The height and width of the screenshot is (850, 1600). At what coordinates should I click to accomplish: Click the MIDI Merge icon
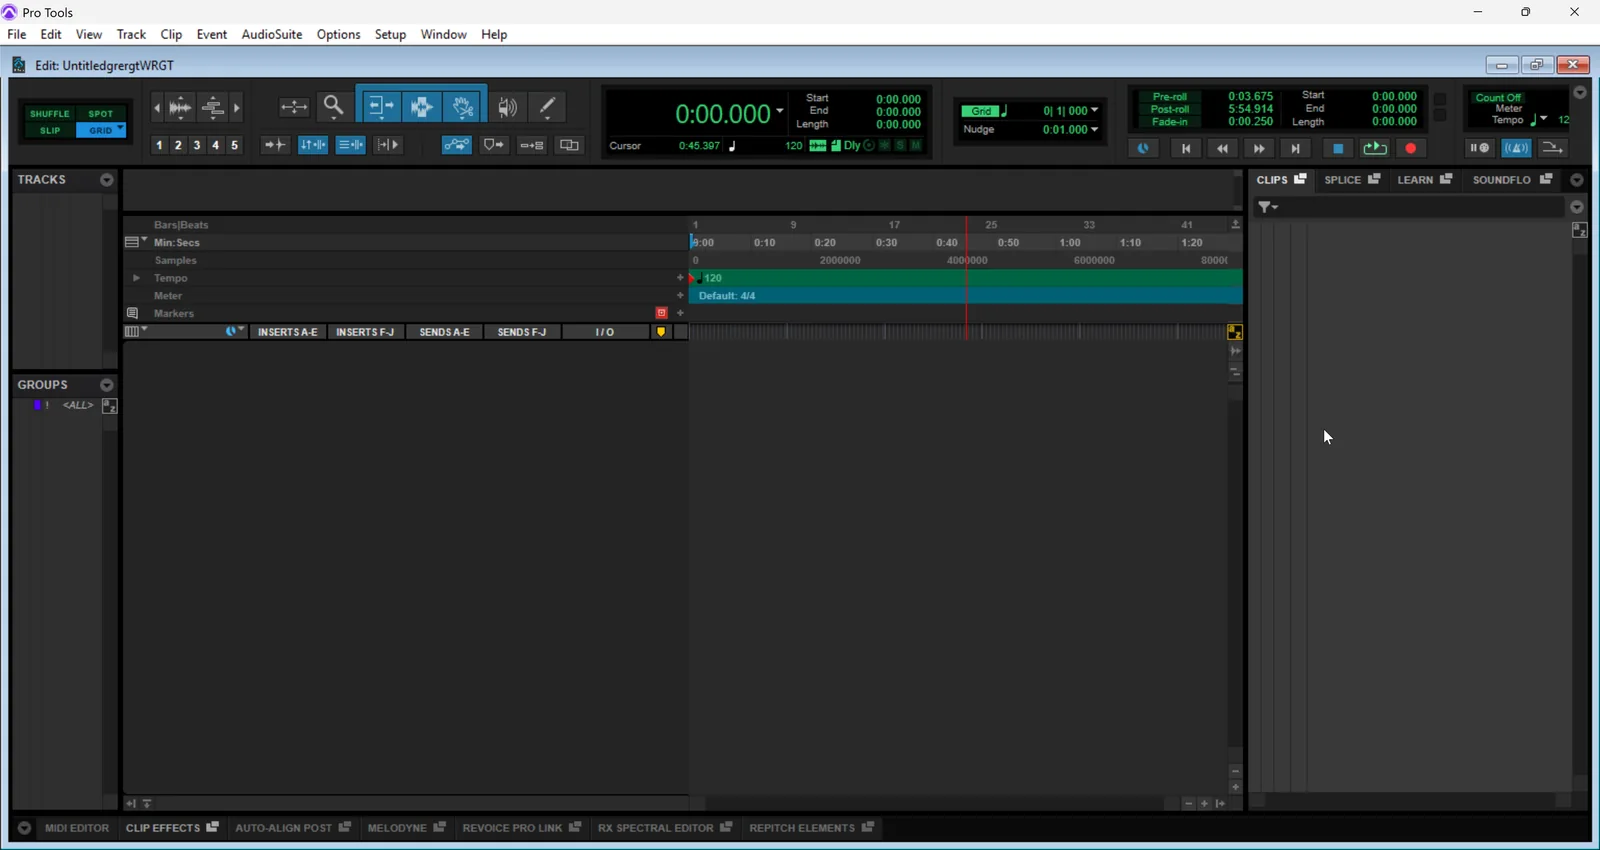coord(1553,148)
